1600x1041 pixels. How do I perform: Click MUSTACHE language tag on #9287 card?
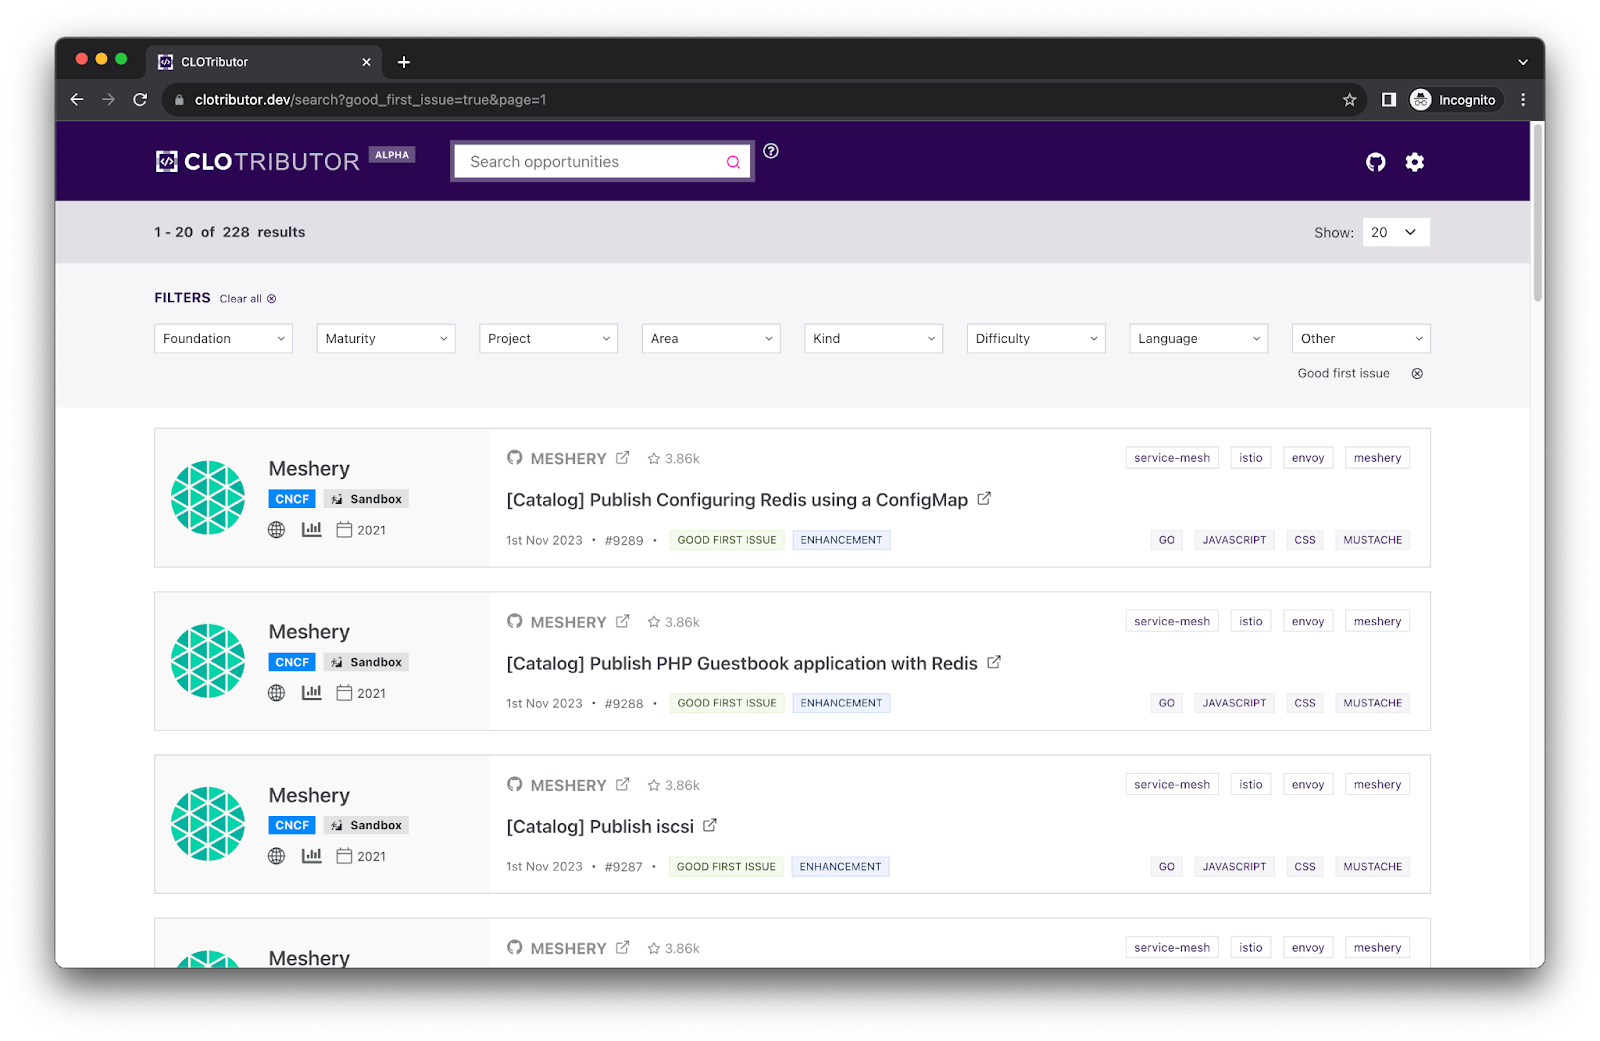(1373, 867)
